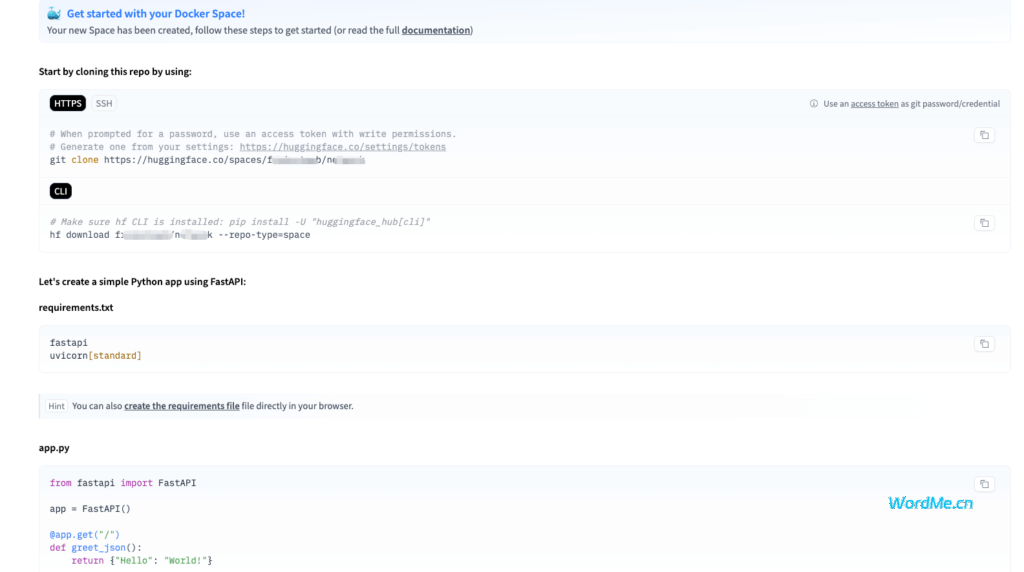The height and width of the screenshot is (572, 1024).
Task: Copy the hf download CLI command
Action: click(984, 223)
